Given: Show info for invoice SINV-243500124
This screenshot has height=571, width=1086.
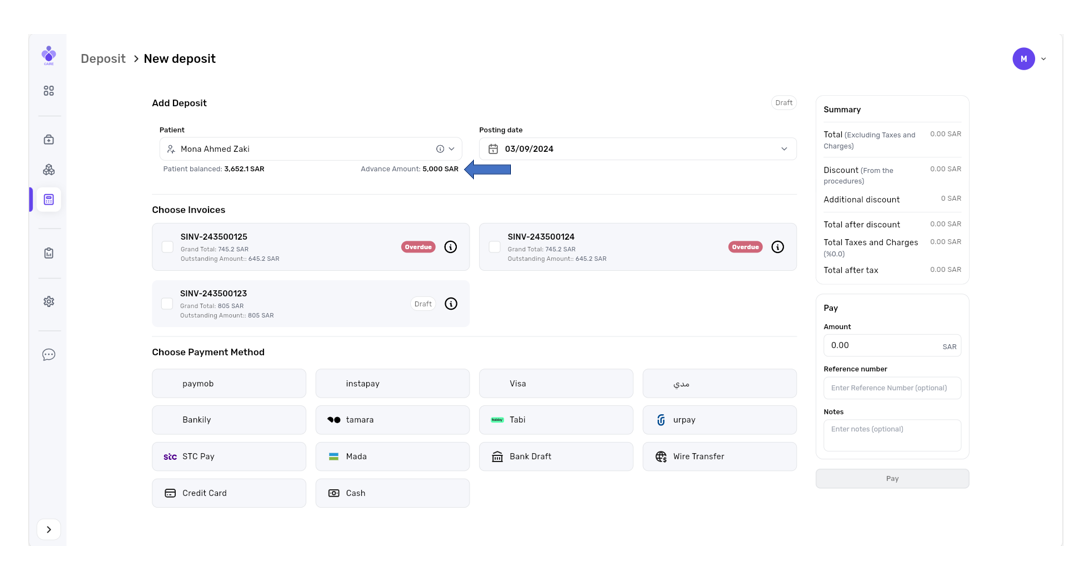Looking at the screenshot, I should pyautogui.click(x=777, y=247).
